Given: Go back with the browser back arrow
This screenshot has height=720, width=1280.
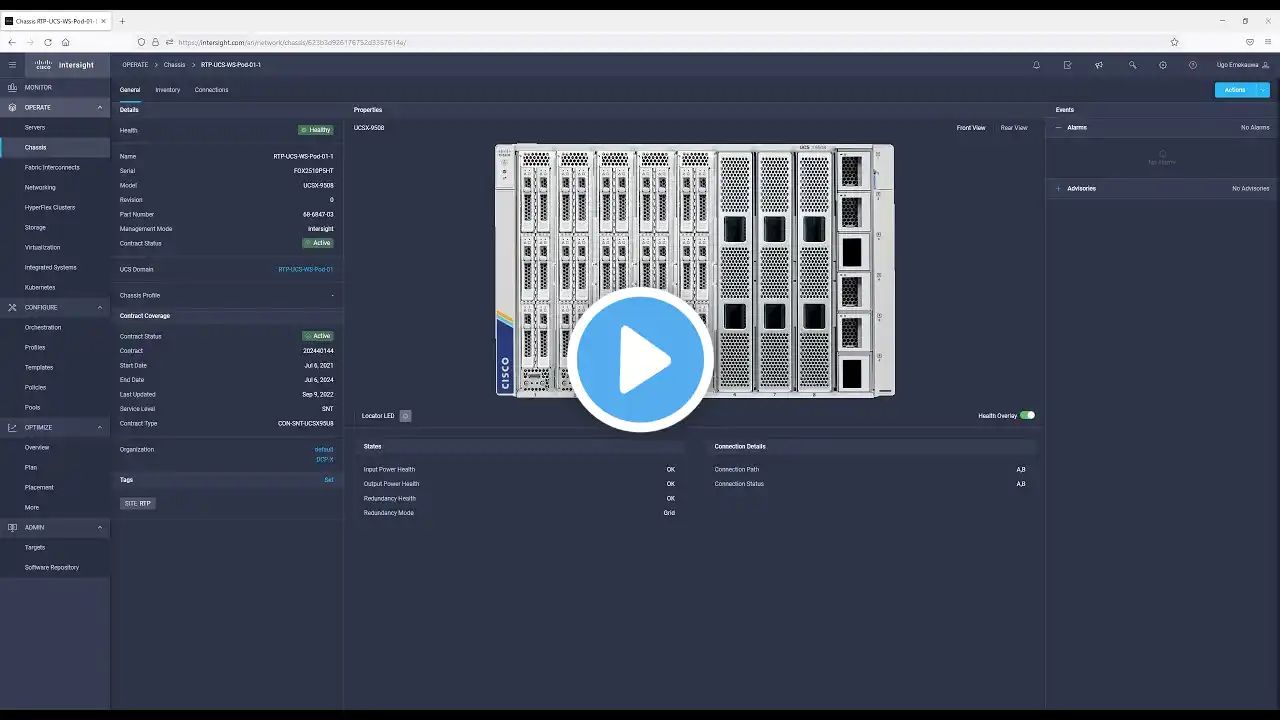Looking at the screenshot, I should (x=11, y=42).
